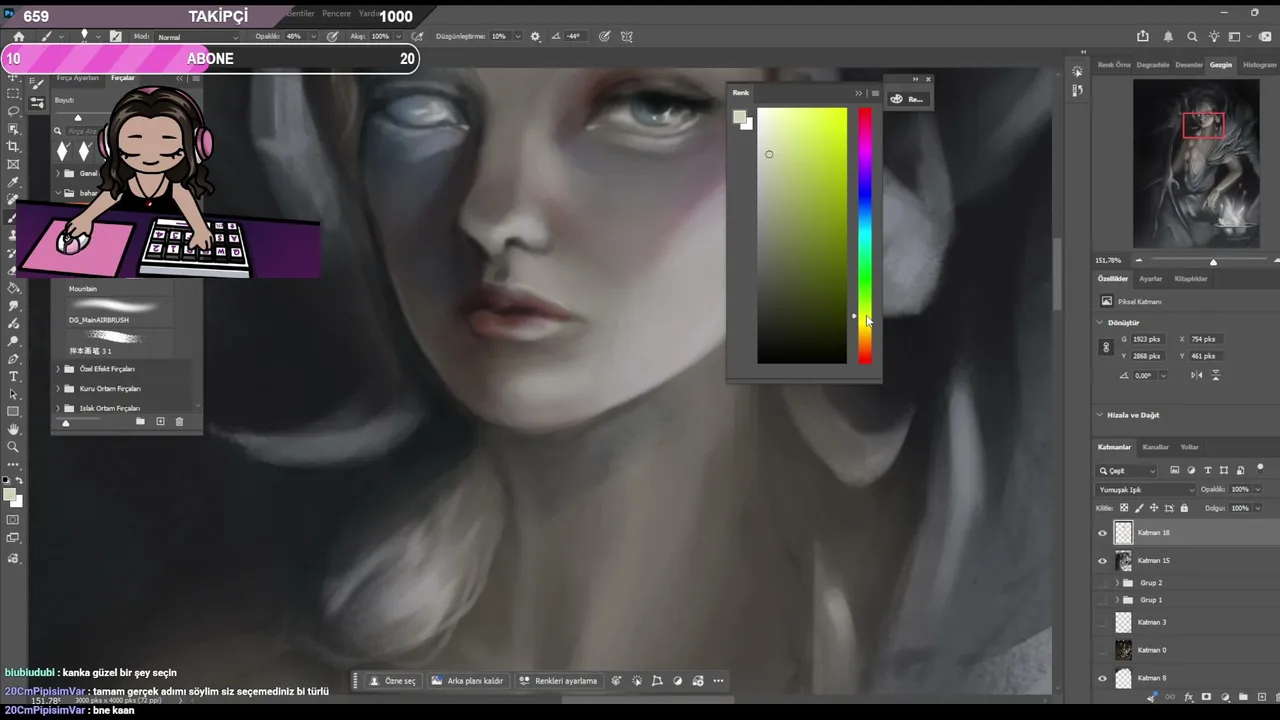Toggle pressure for opacity icon

pyautogui.click(x=332, y=36)
